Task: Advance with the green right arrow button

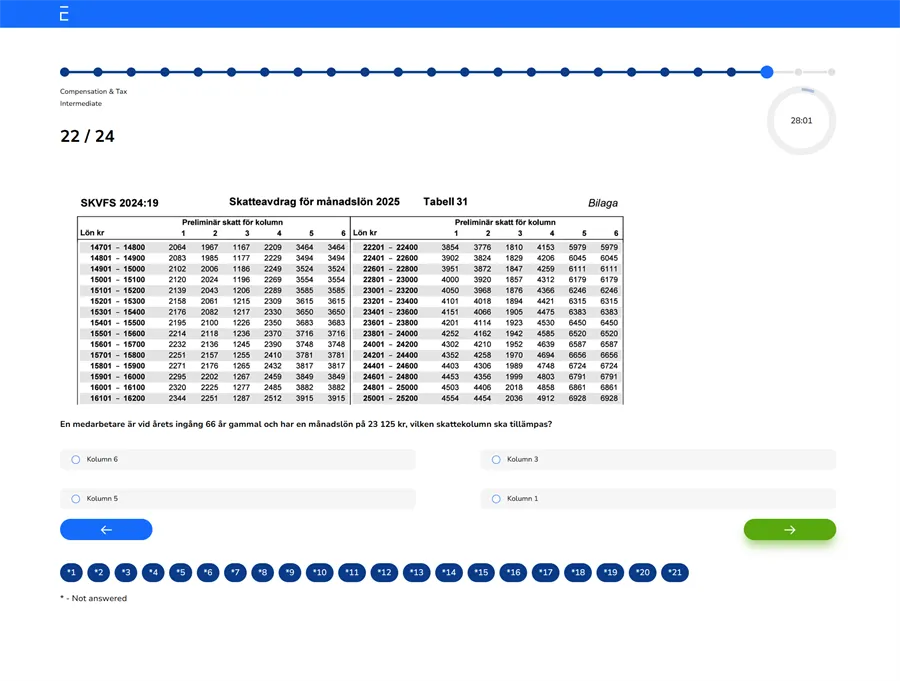Action: pos(789,530)
